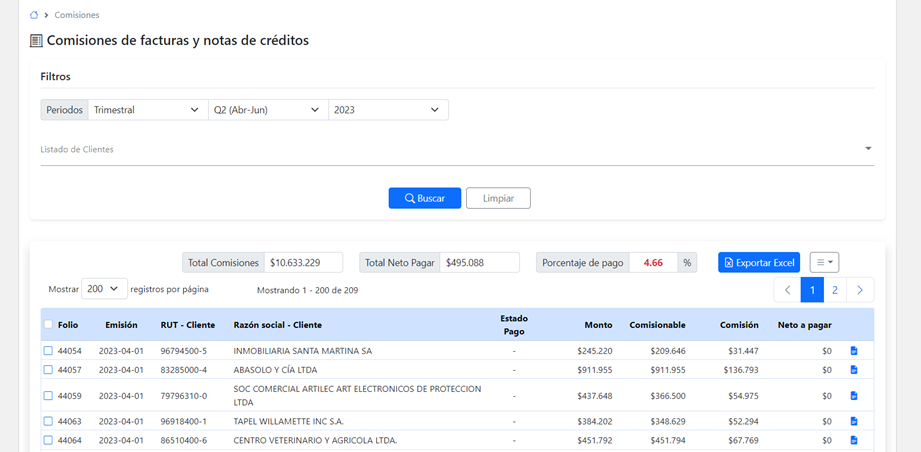
Task: Open the column options list menu
Action: (824, 263)
